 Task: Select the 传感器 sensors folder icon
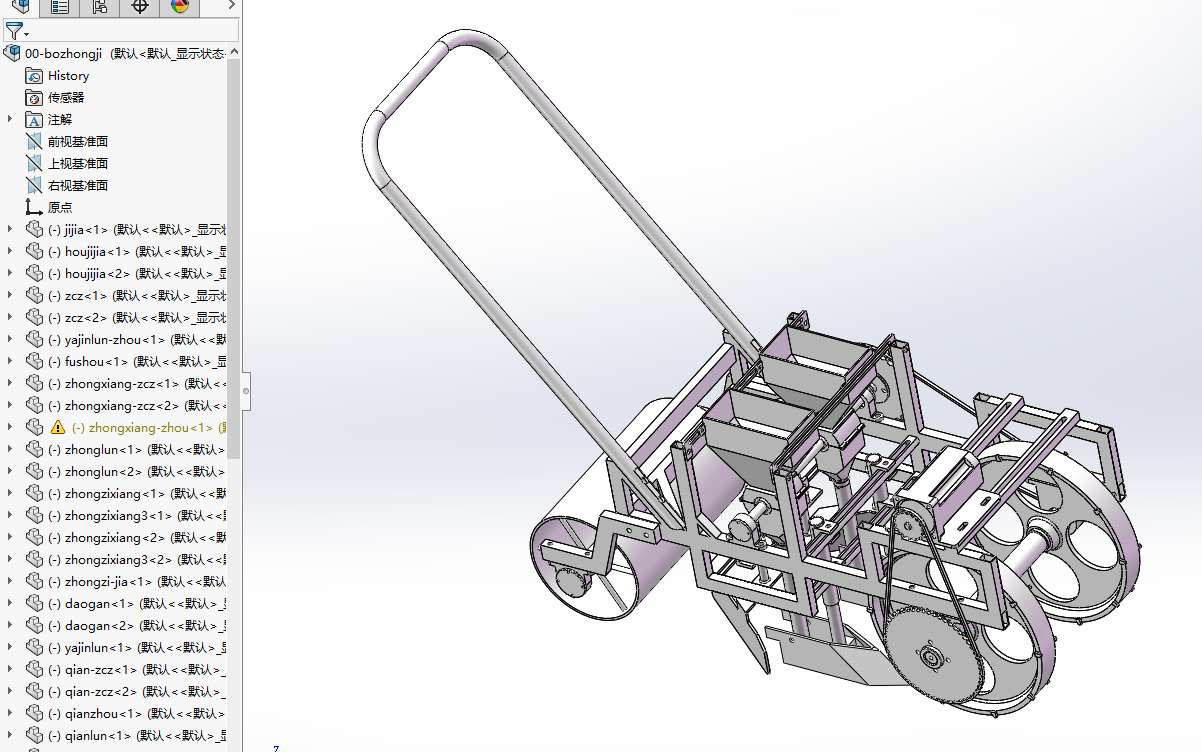(34, 98)
